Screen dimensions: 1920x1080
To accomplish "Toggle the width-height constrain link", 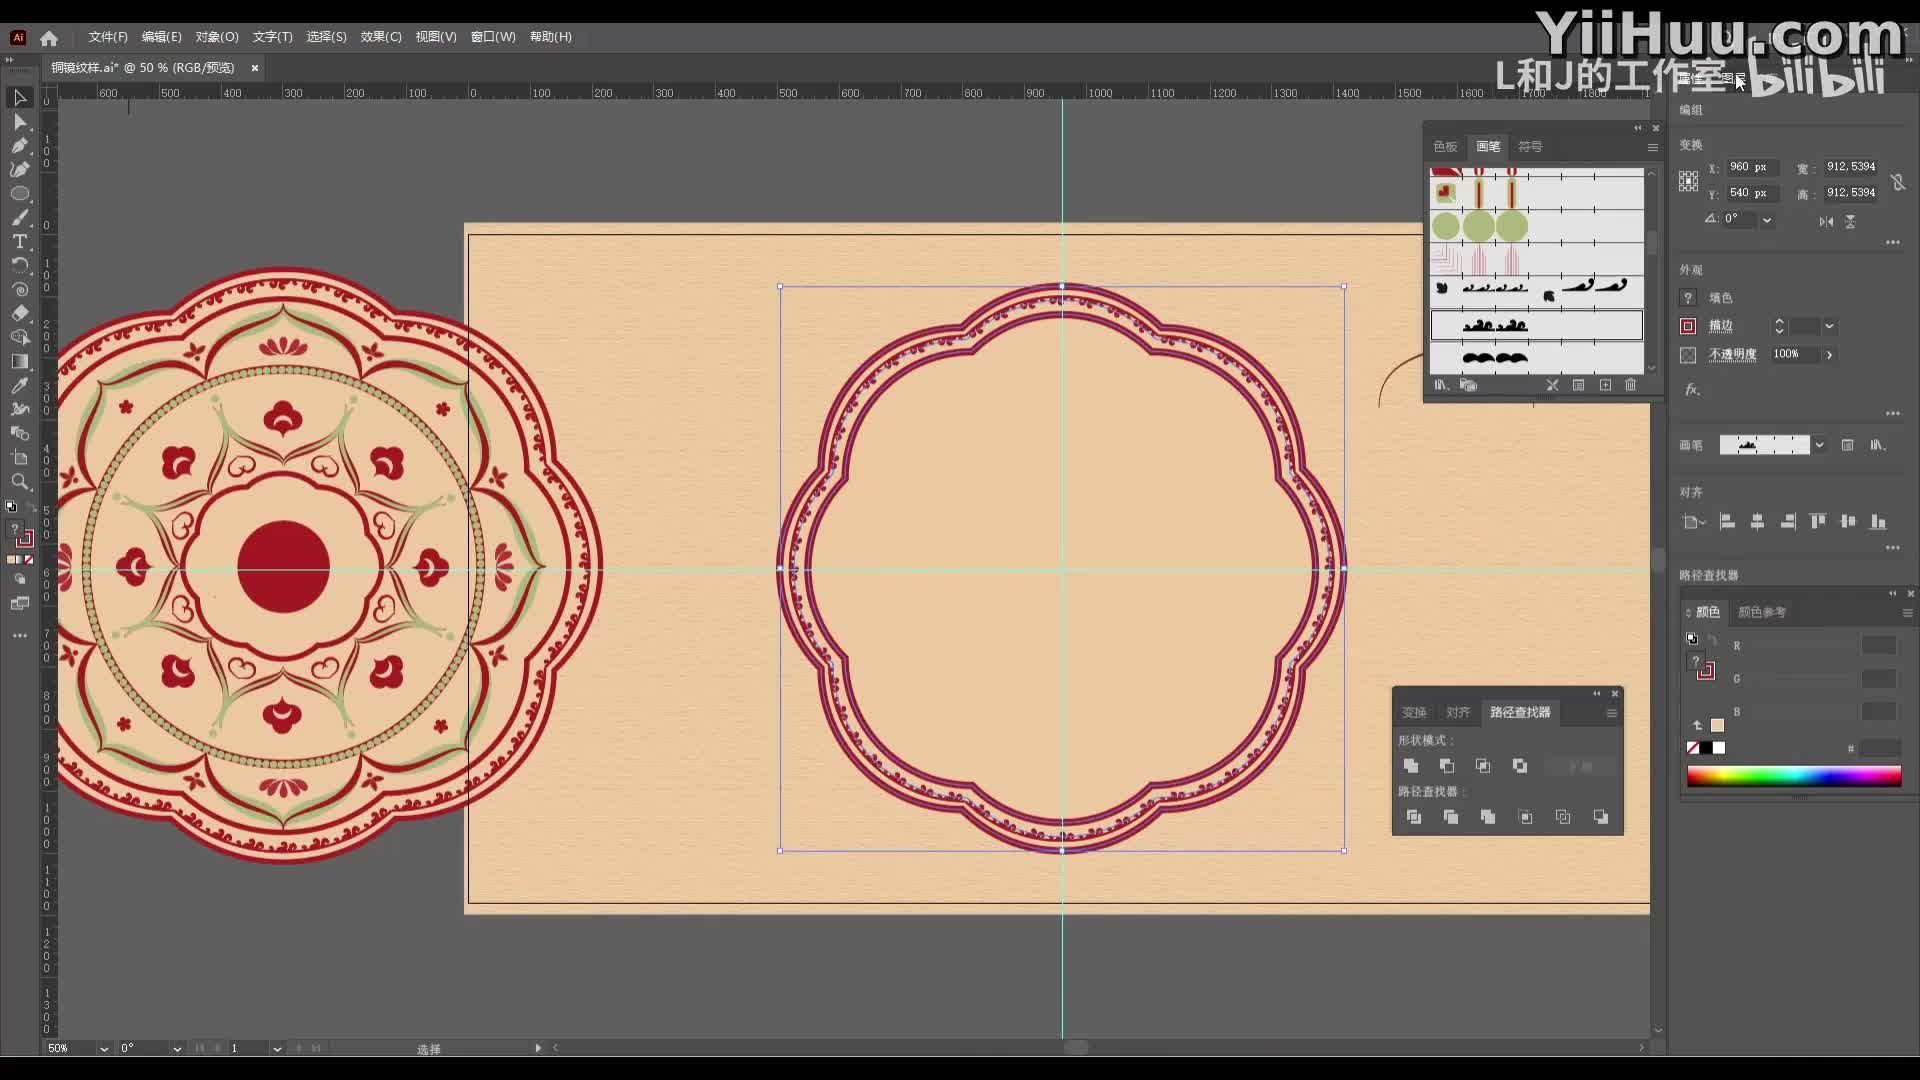I will coord(1899,182).
